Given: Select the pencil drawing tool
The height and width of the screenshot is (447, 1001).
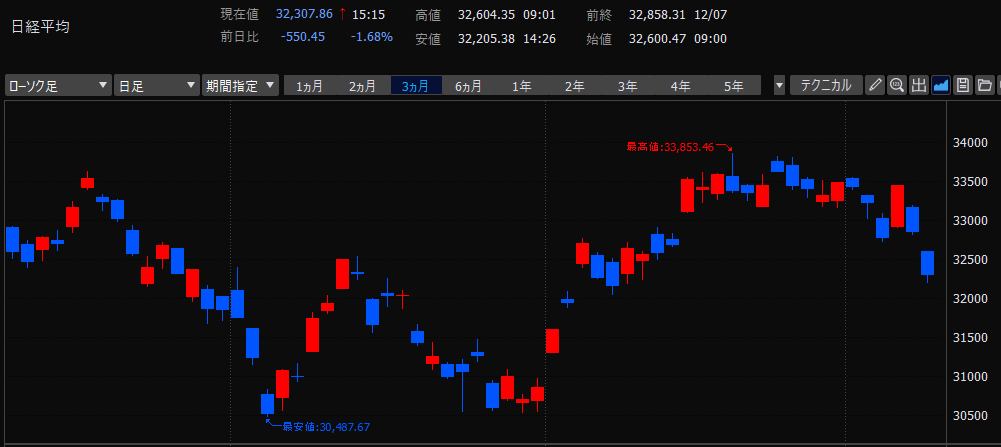Looking at the screenshot, I should (875, 85).
